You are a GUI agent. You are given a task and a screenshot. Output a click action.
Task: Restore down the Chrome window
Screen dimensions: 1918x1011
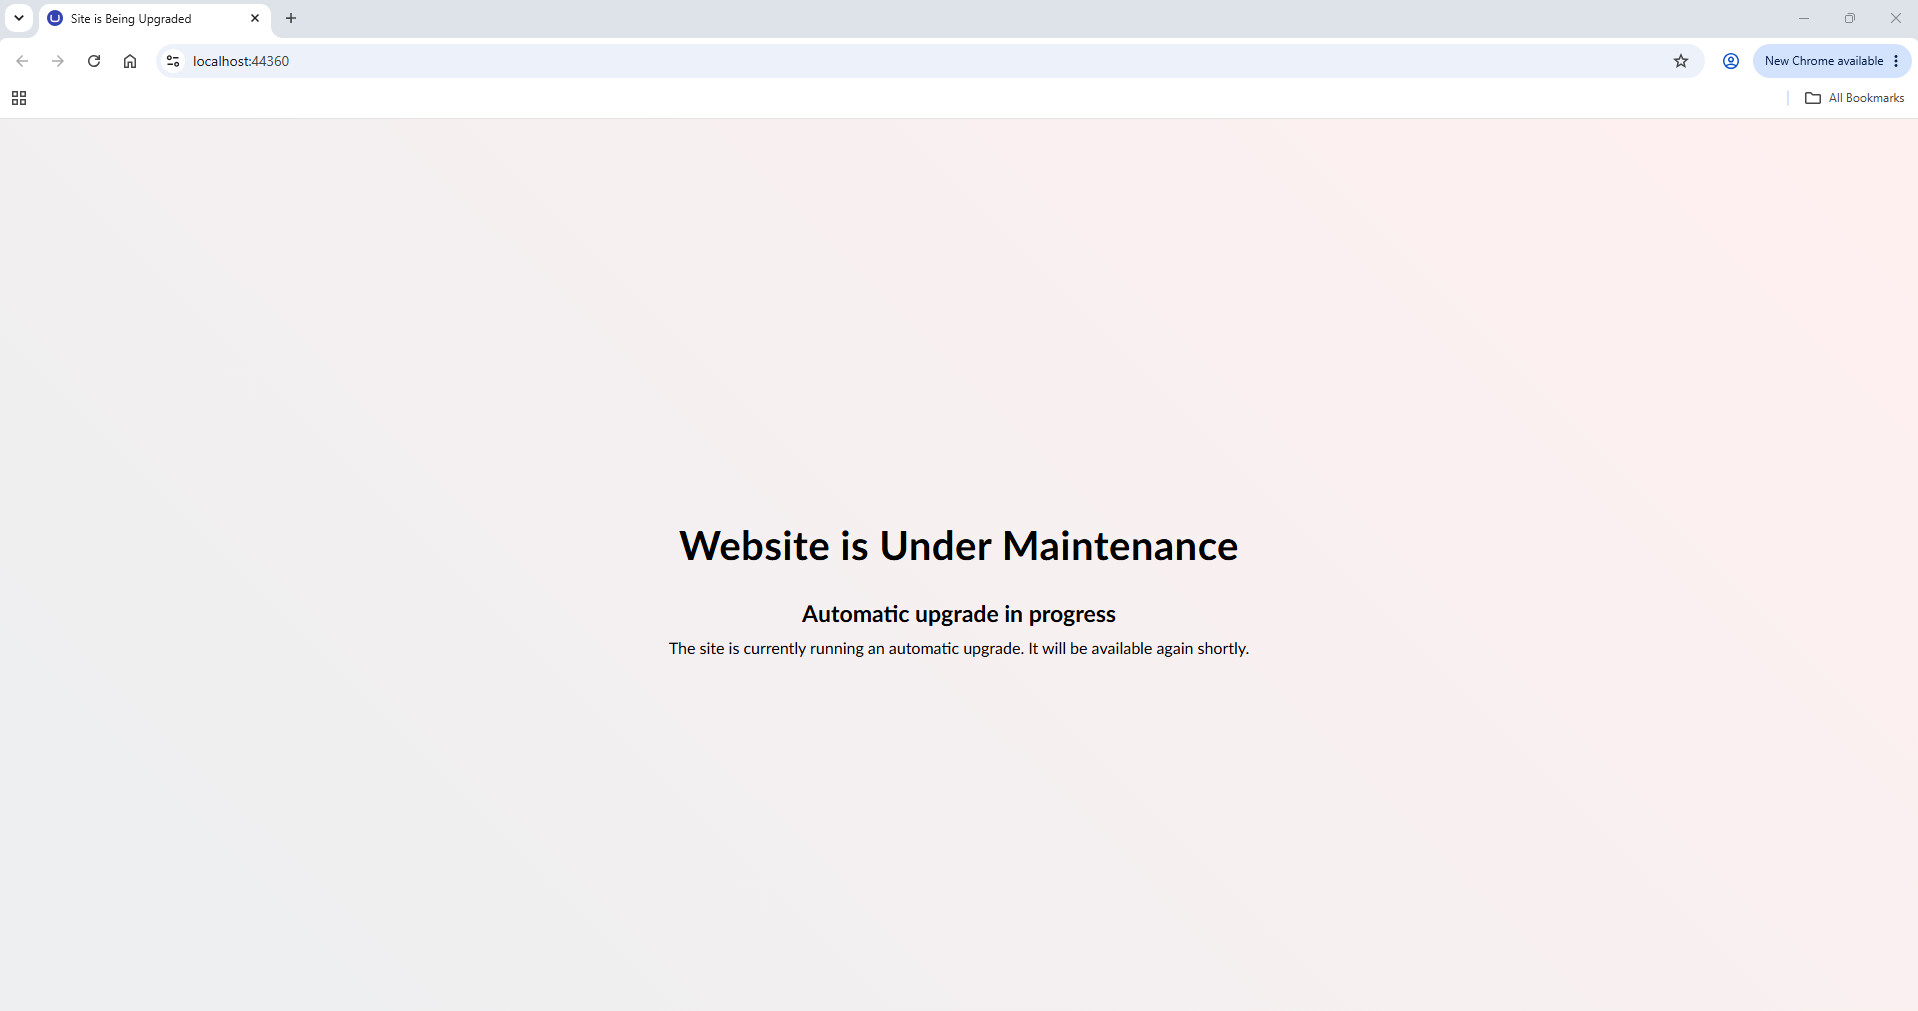click(1850, 18)
